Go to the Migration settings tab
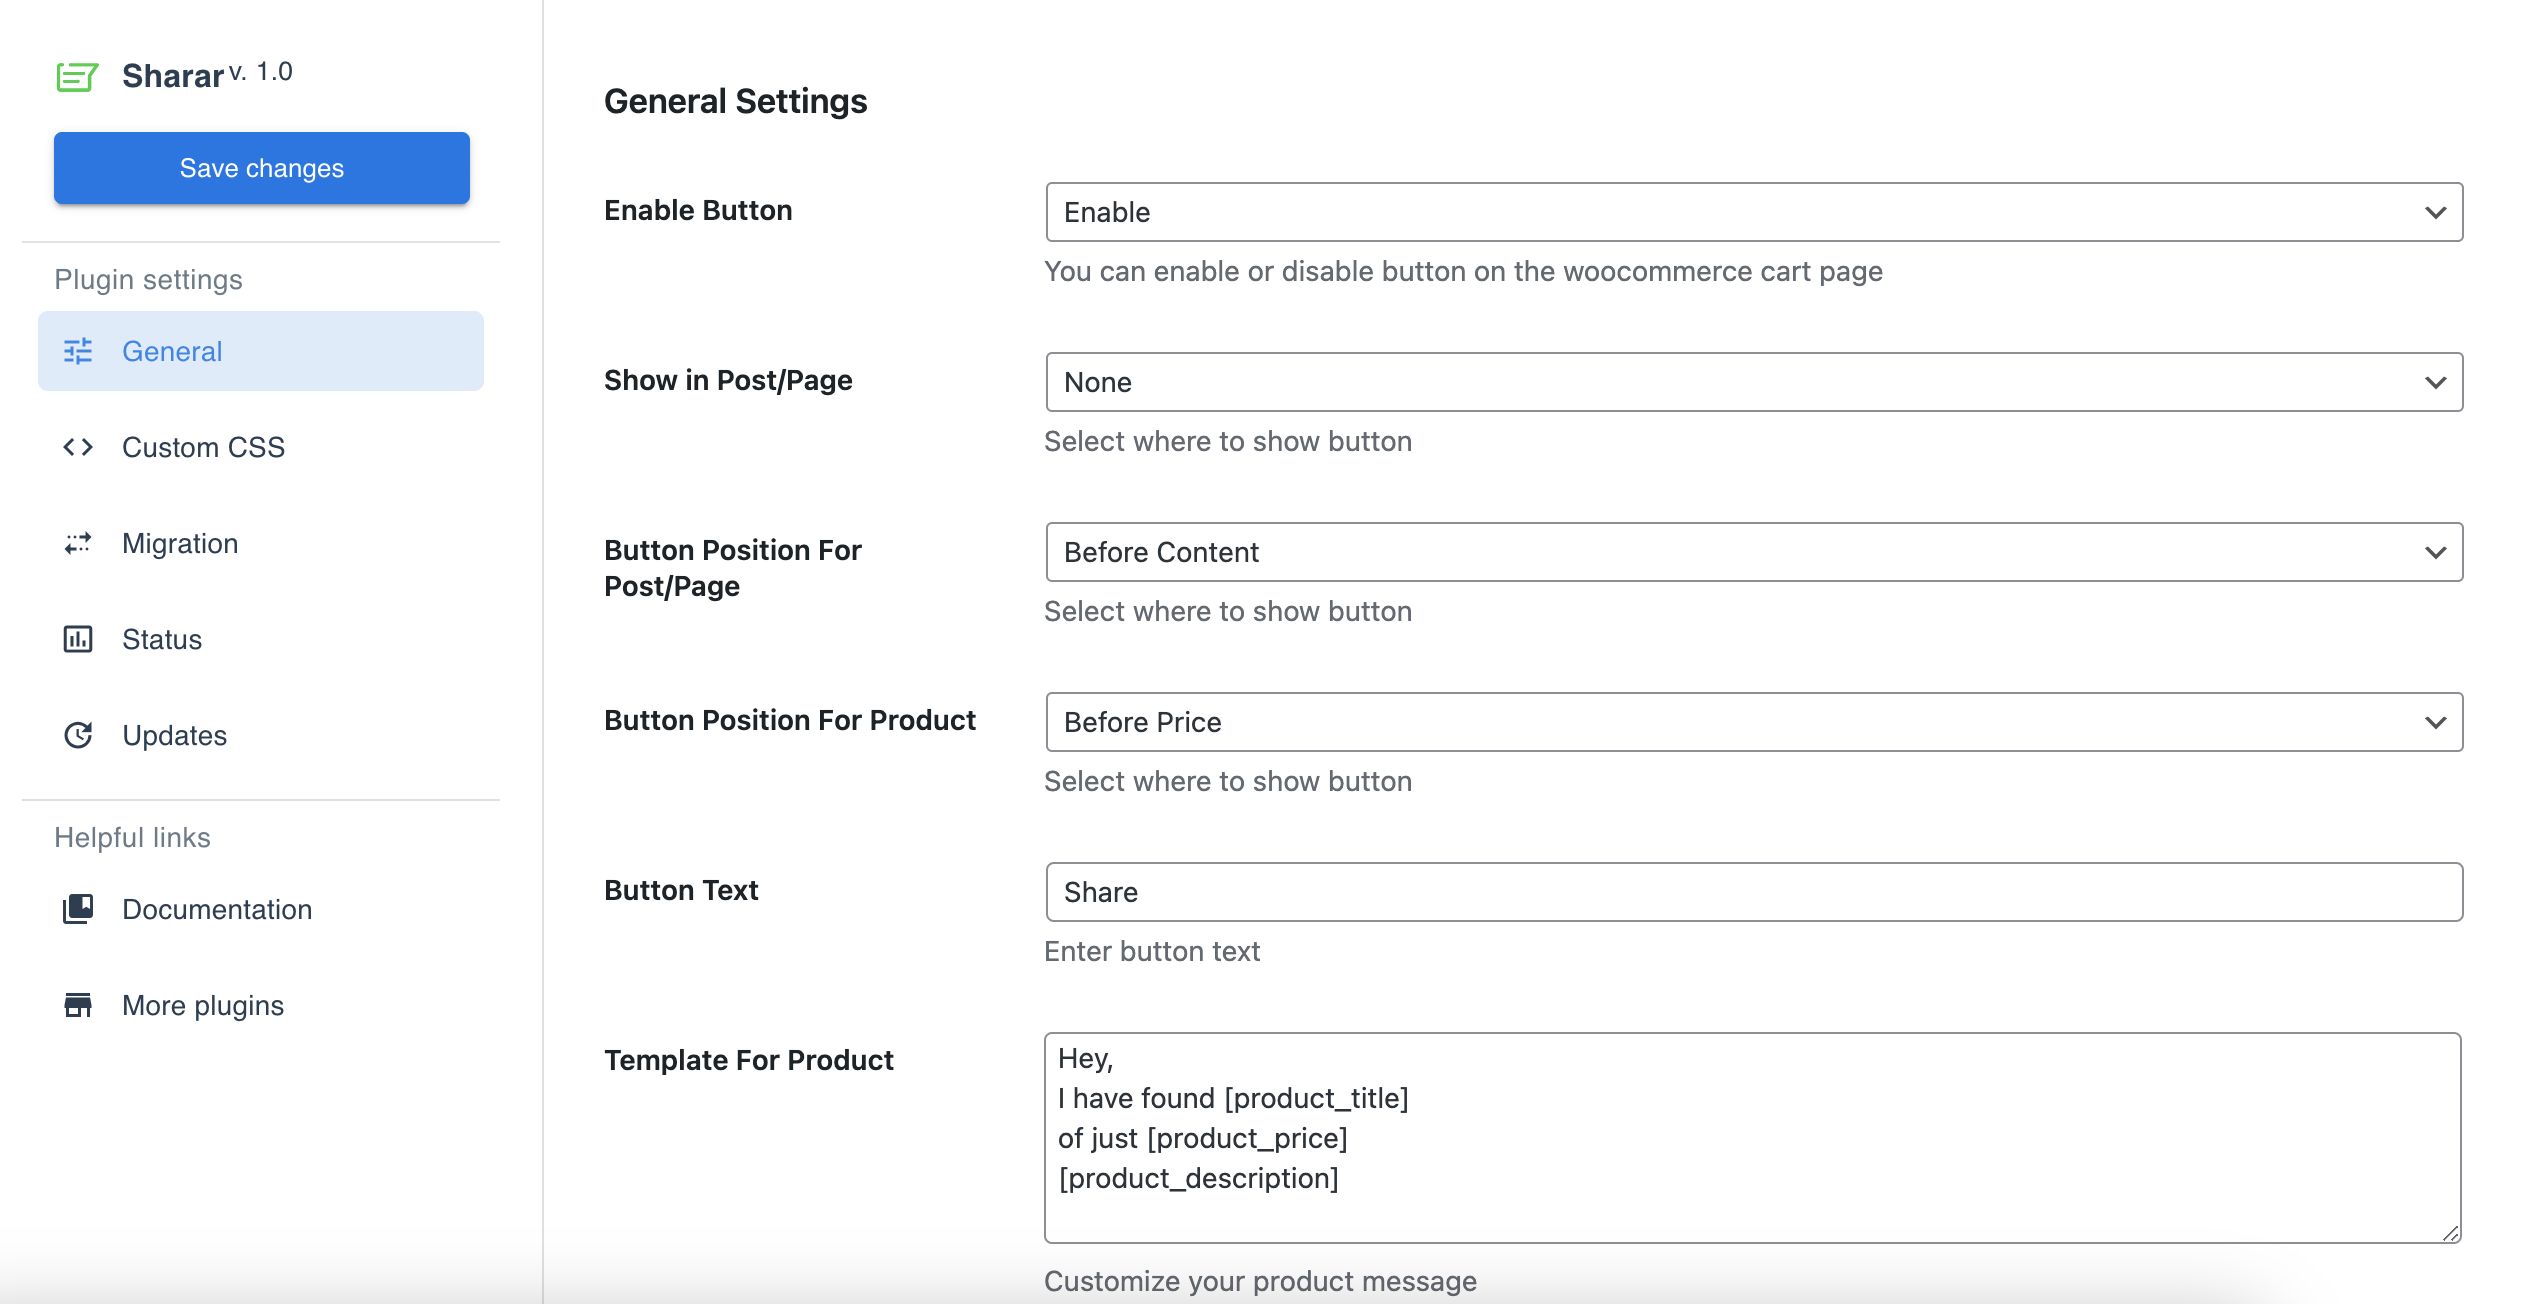This screenshot has height=1304, width=2528. click(x=180, y=543)
